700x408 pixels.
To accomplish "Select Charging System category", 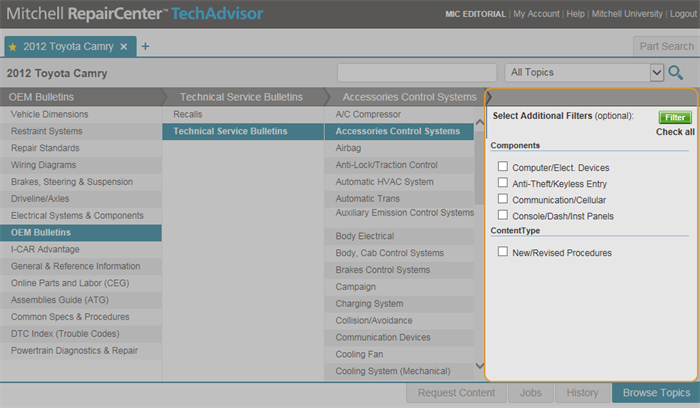I will point(399,304).
